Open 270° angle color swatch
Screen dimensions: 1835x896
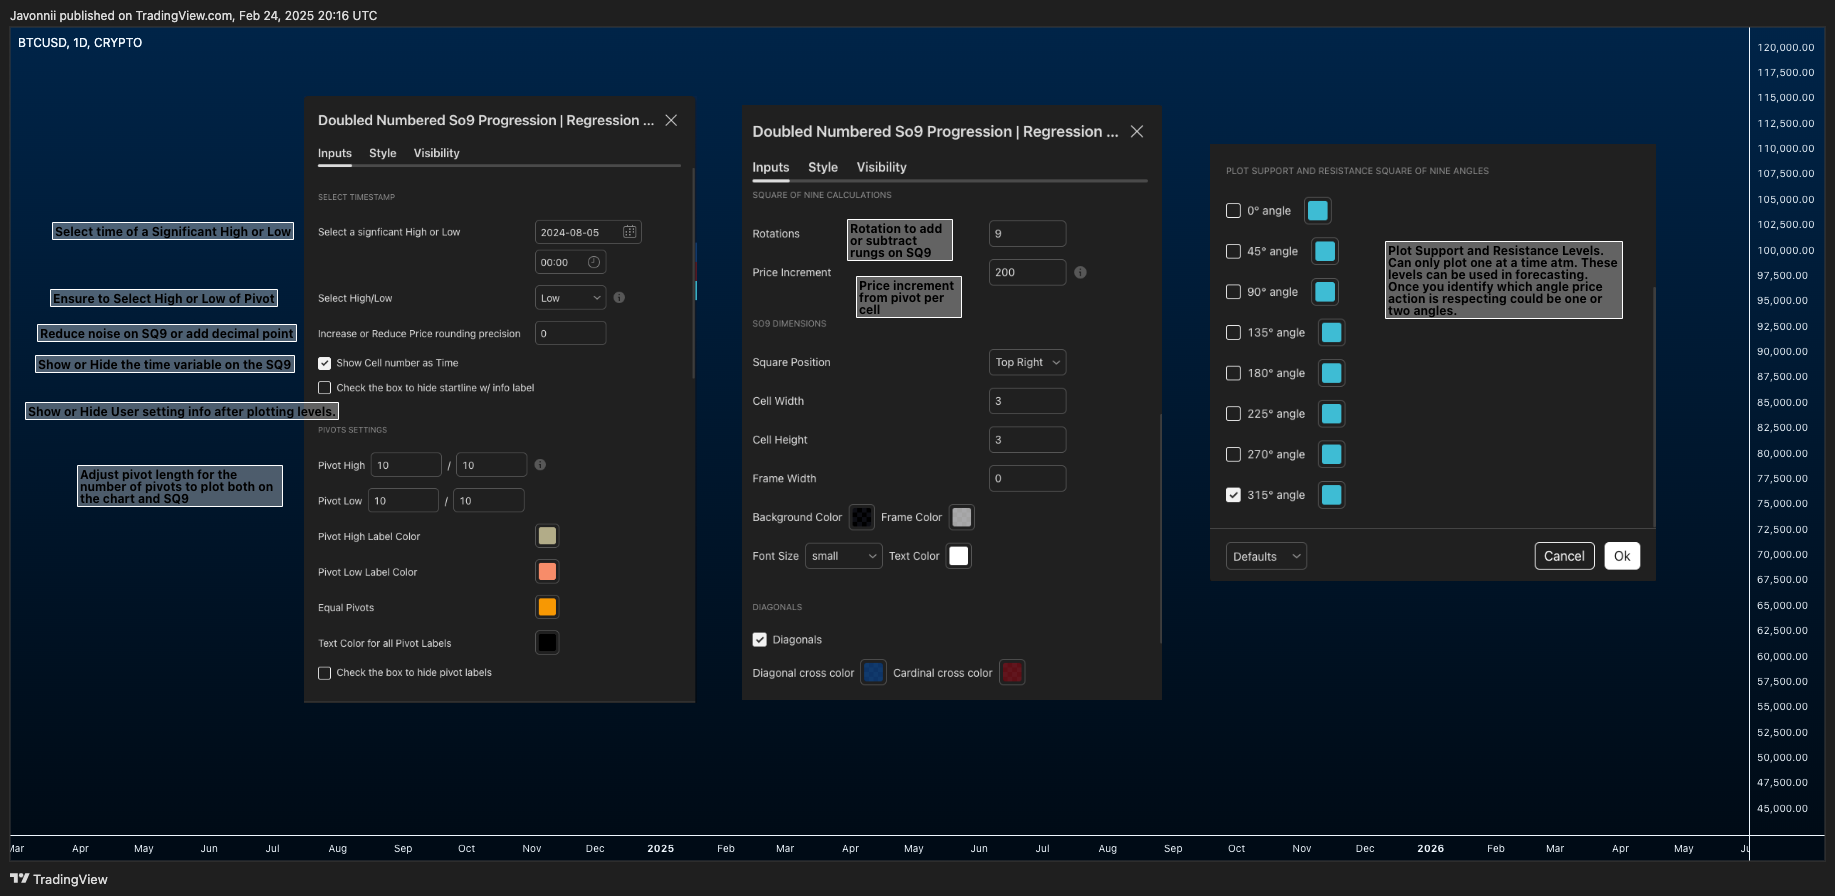(x=1331, y=454)
